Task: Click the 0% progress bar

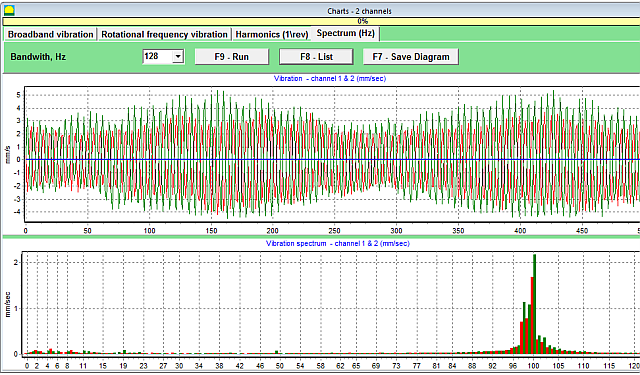Action: (321, 21)
